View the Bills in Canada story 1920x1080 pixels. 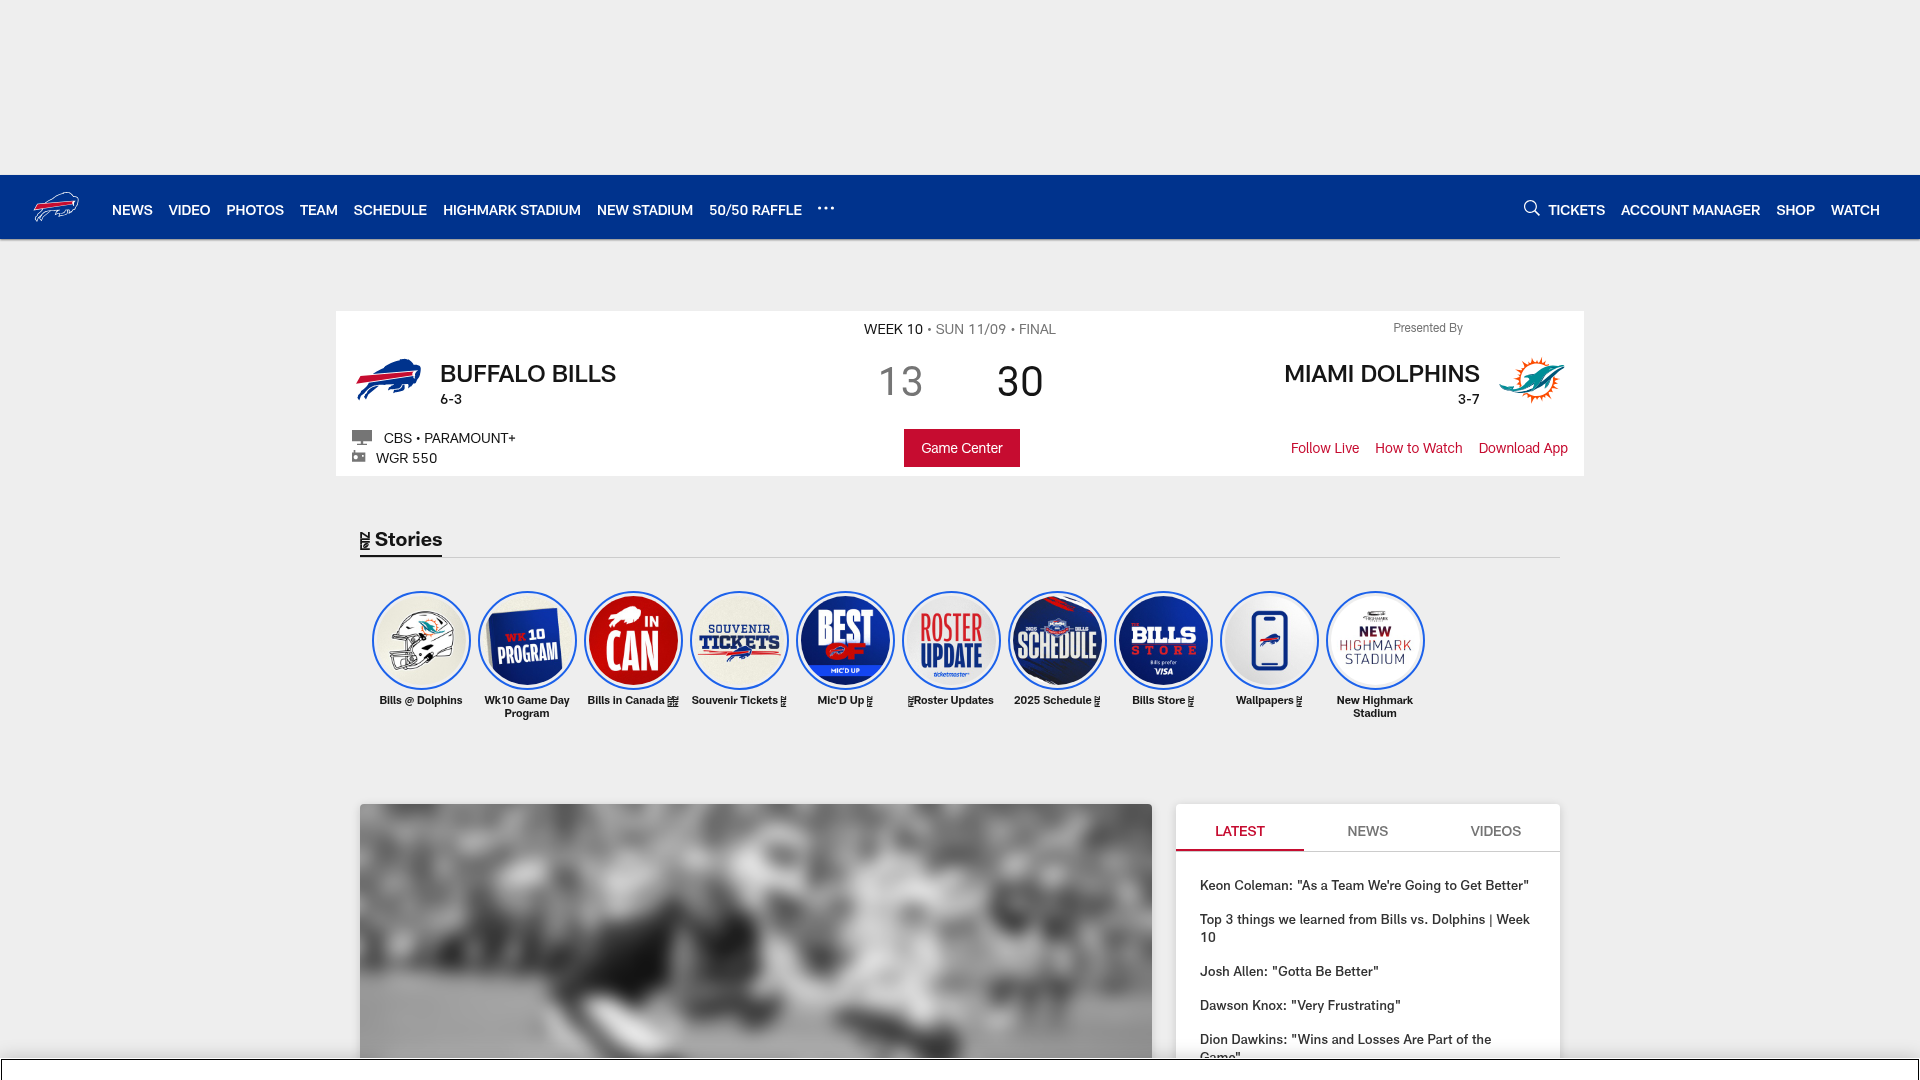point(633,640)
